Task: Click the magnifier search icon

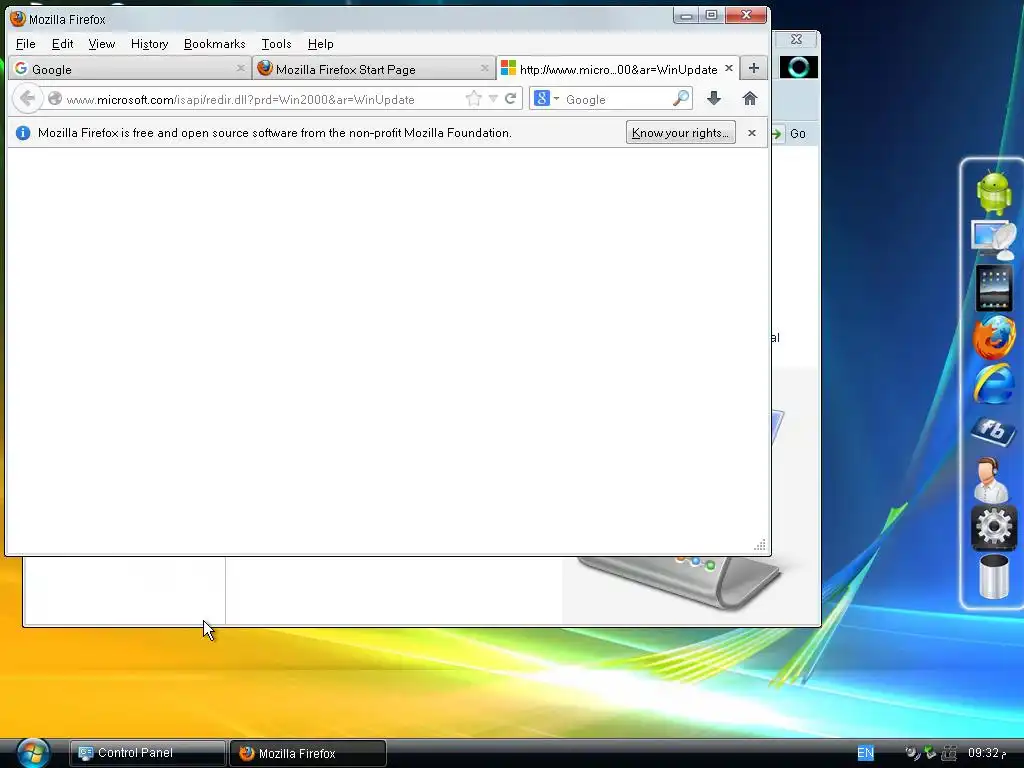Action: tap(680, 99)
